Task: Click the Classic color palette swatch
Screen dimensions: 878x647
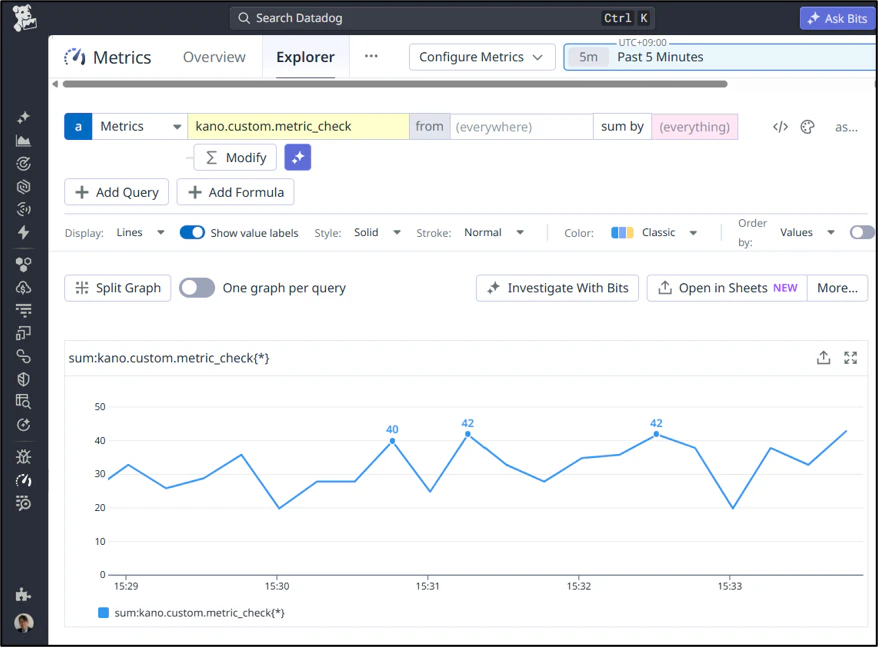Action: (622, 232)
